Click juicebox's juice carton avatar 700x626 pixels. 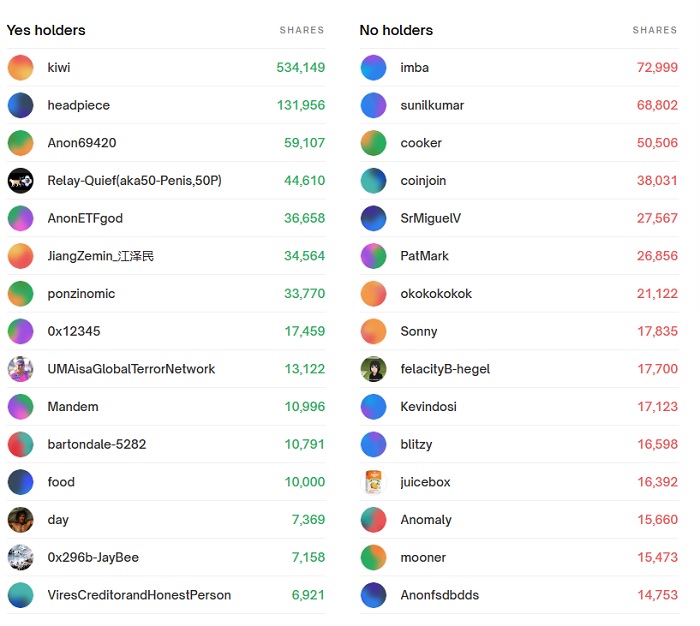tap(373, 482)
